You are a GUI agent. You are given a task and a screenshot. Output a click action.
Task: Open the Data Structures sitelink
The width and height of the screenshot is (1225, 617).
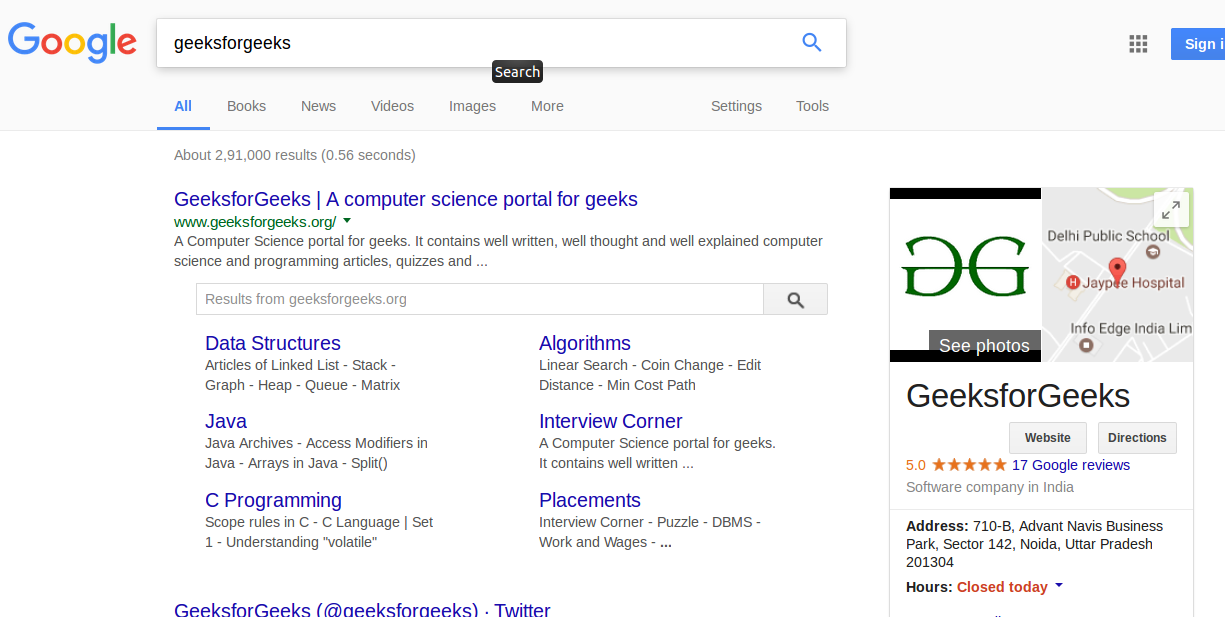pos(273,343)
